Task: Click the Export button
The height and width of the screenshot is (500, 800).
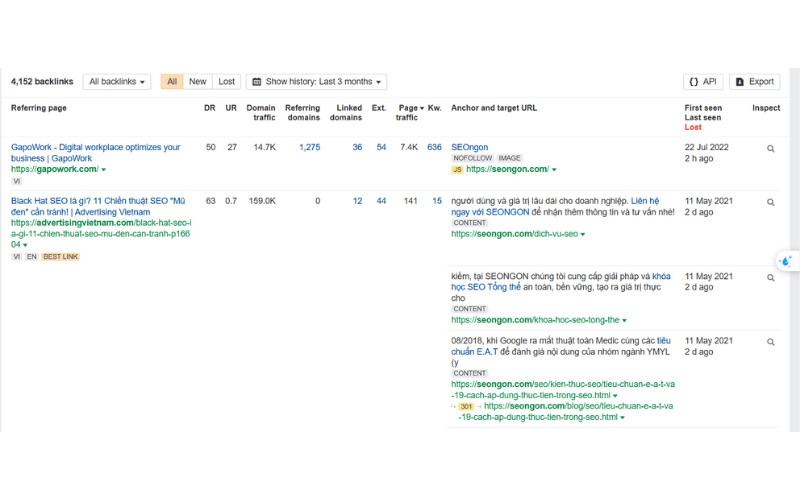Action: pos(755,82)
